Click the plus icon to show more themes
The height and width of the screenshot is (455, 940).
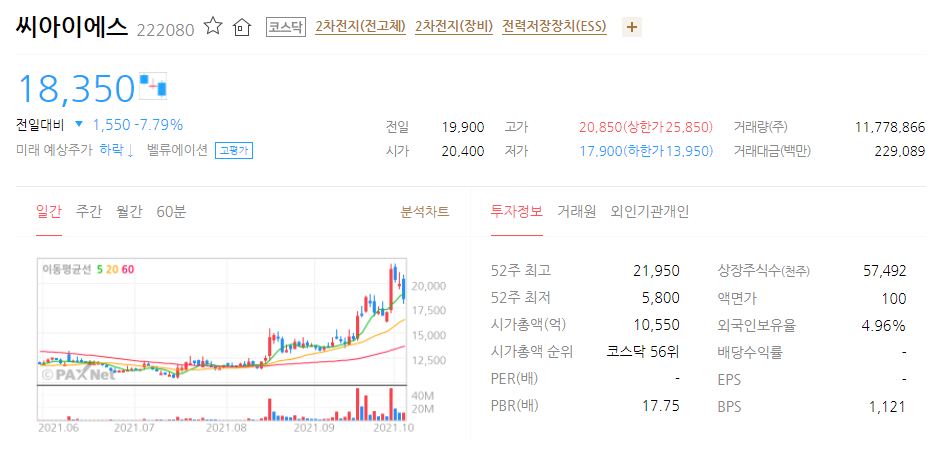[x=631, y=27]
